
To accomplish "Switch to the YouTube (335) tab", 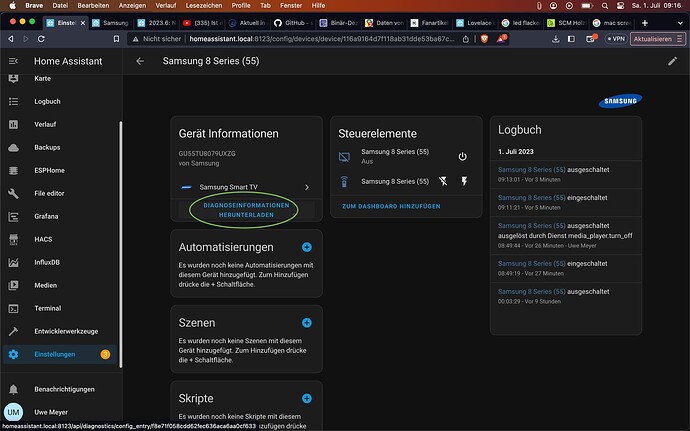I will click(x=202, y=23).
